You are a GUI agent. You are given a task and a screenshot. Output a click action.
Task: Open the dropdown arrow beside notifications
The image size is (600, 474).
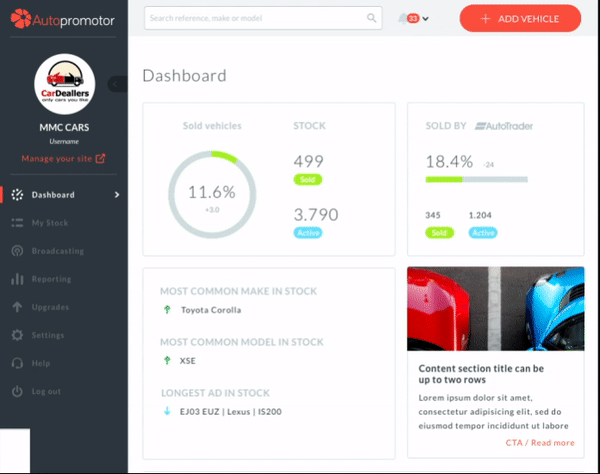(426, 19)
